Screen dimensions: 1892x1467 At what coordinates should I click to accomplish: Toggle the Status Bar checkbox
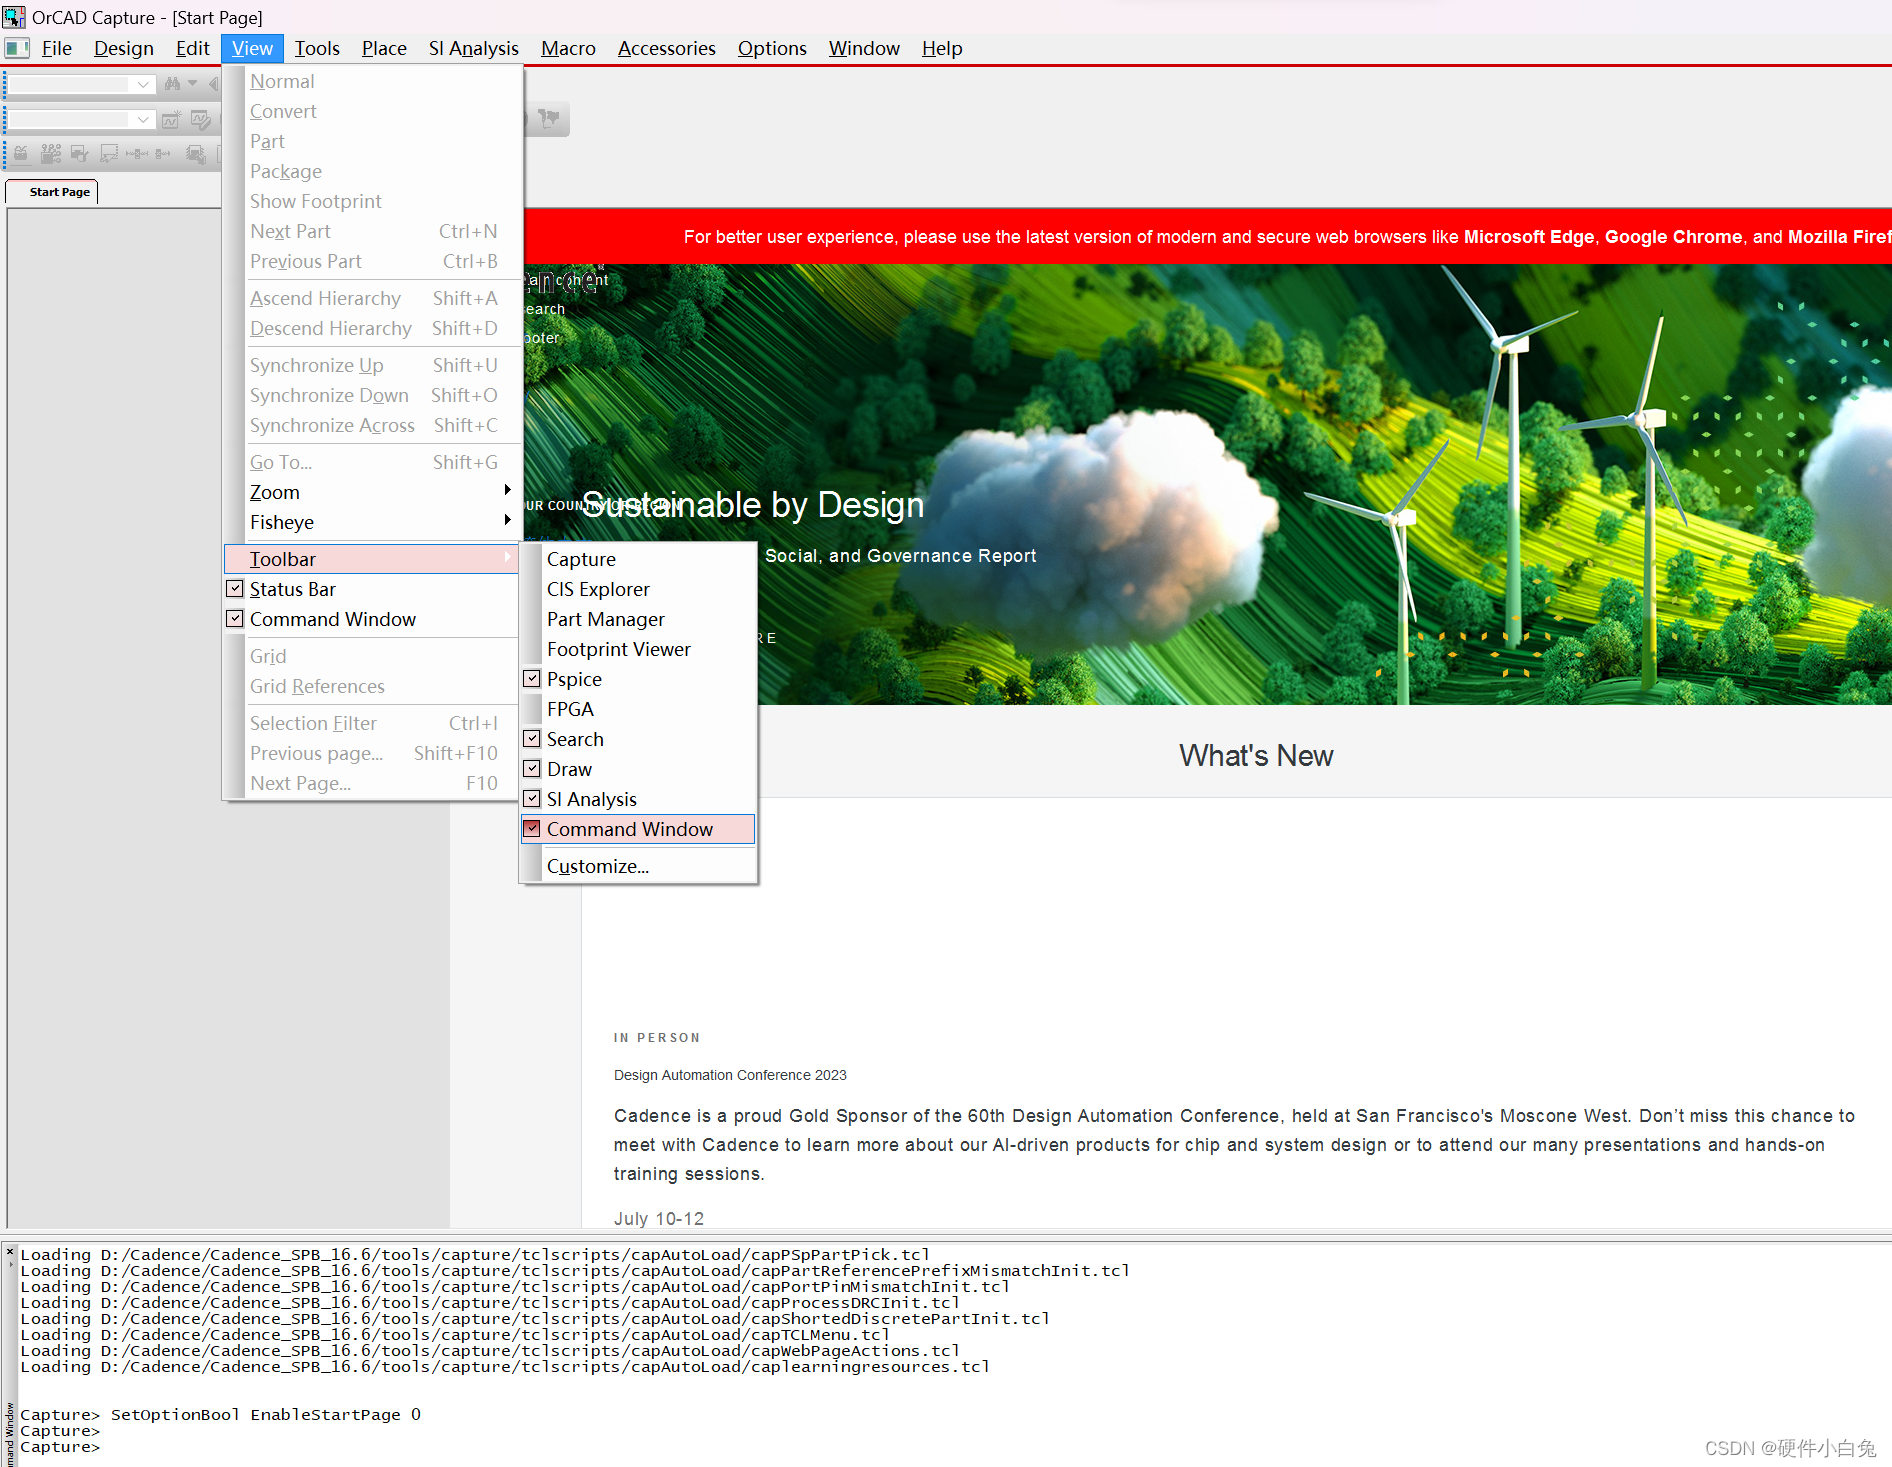point(234,589)
